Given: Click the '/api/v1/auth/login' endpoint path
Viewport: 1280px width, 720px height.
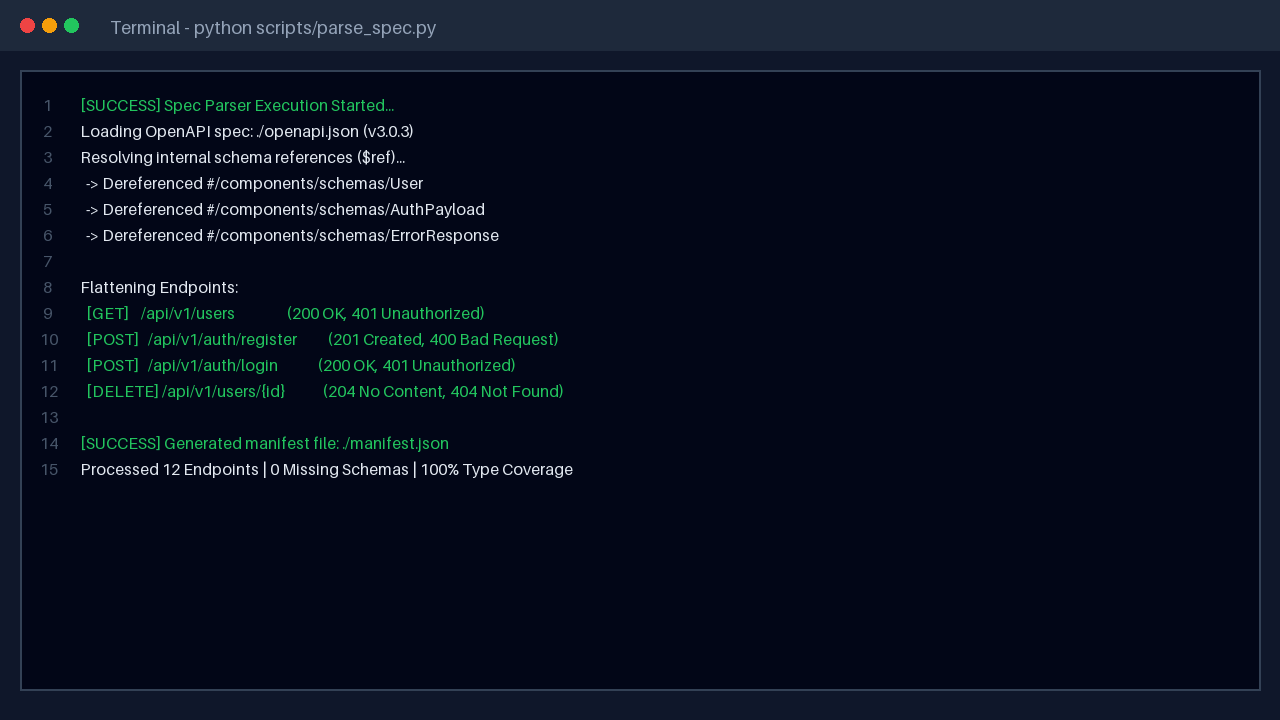Looking at the screenshot, I should [213, 366].
